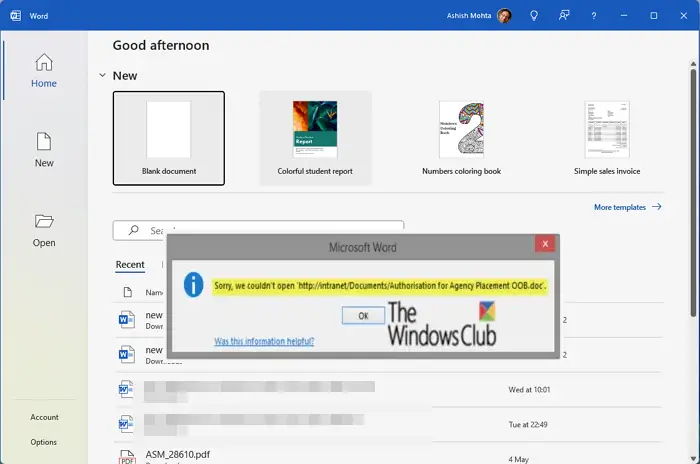The height and width of the screenshot is (464, 700).
Task: Maximize the Word window
Action: click(654, 16)
